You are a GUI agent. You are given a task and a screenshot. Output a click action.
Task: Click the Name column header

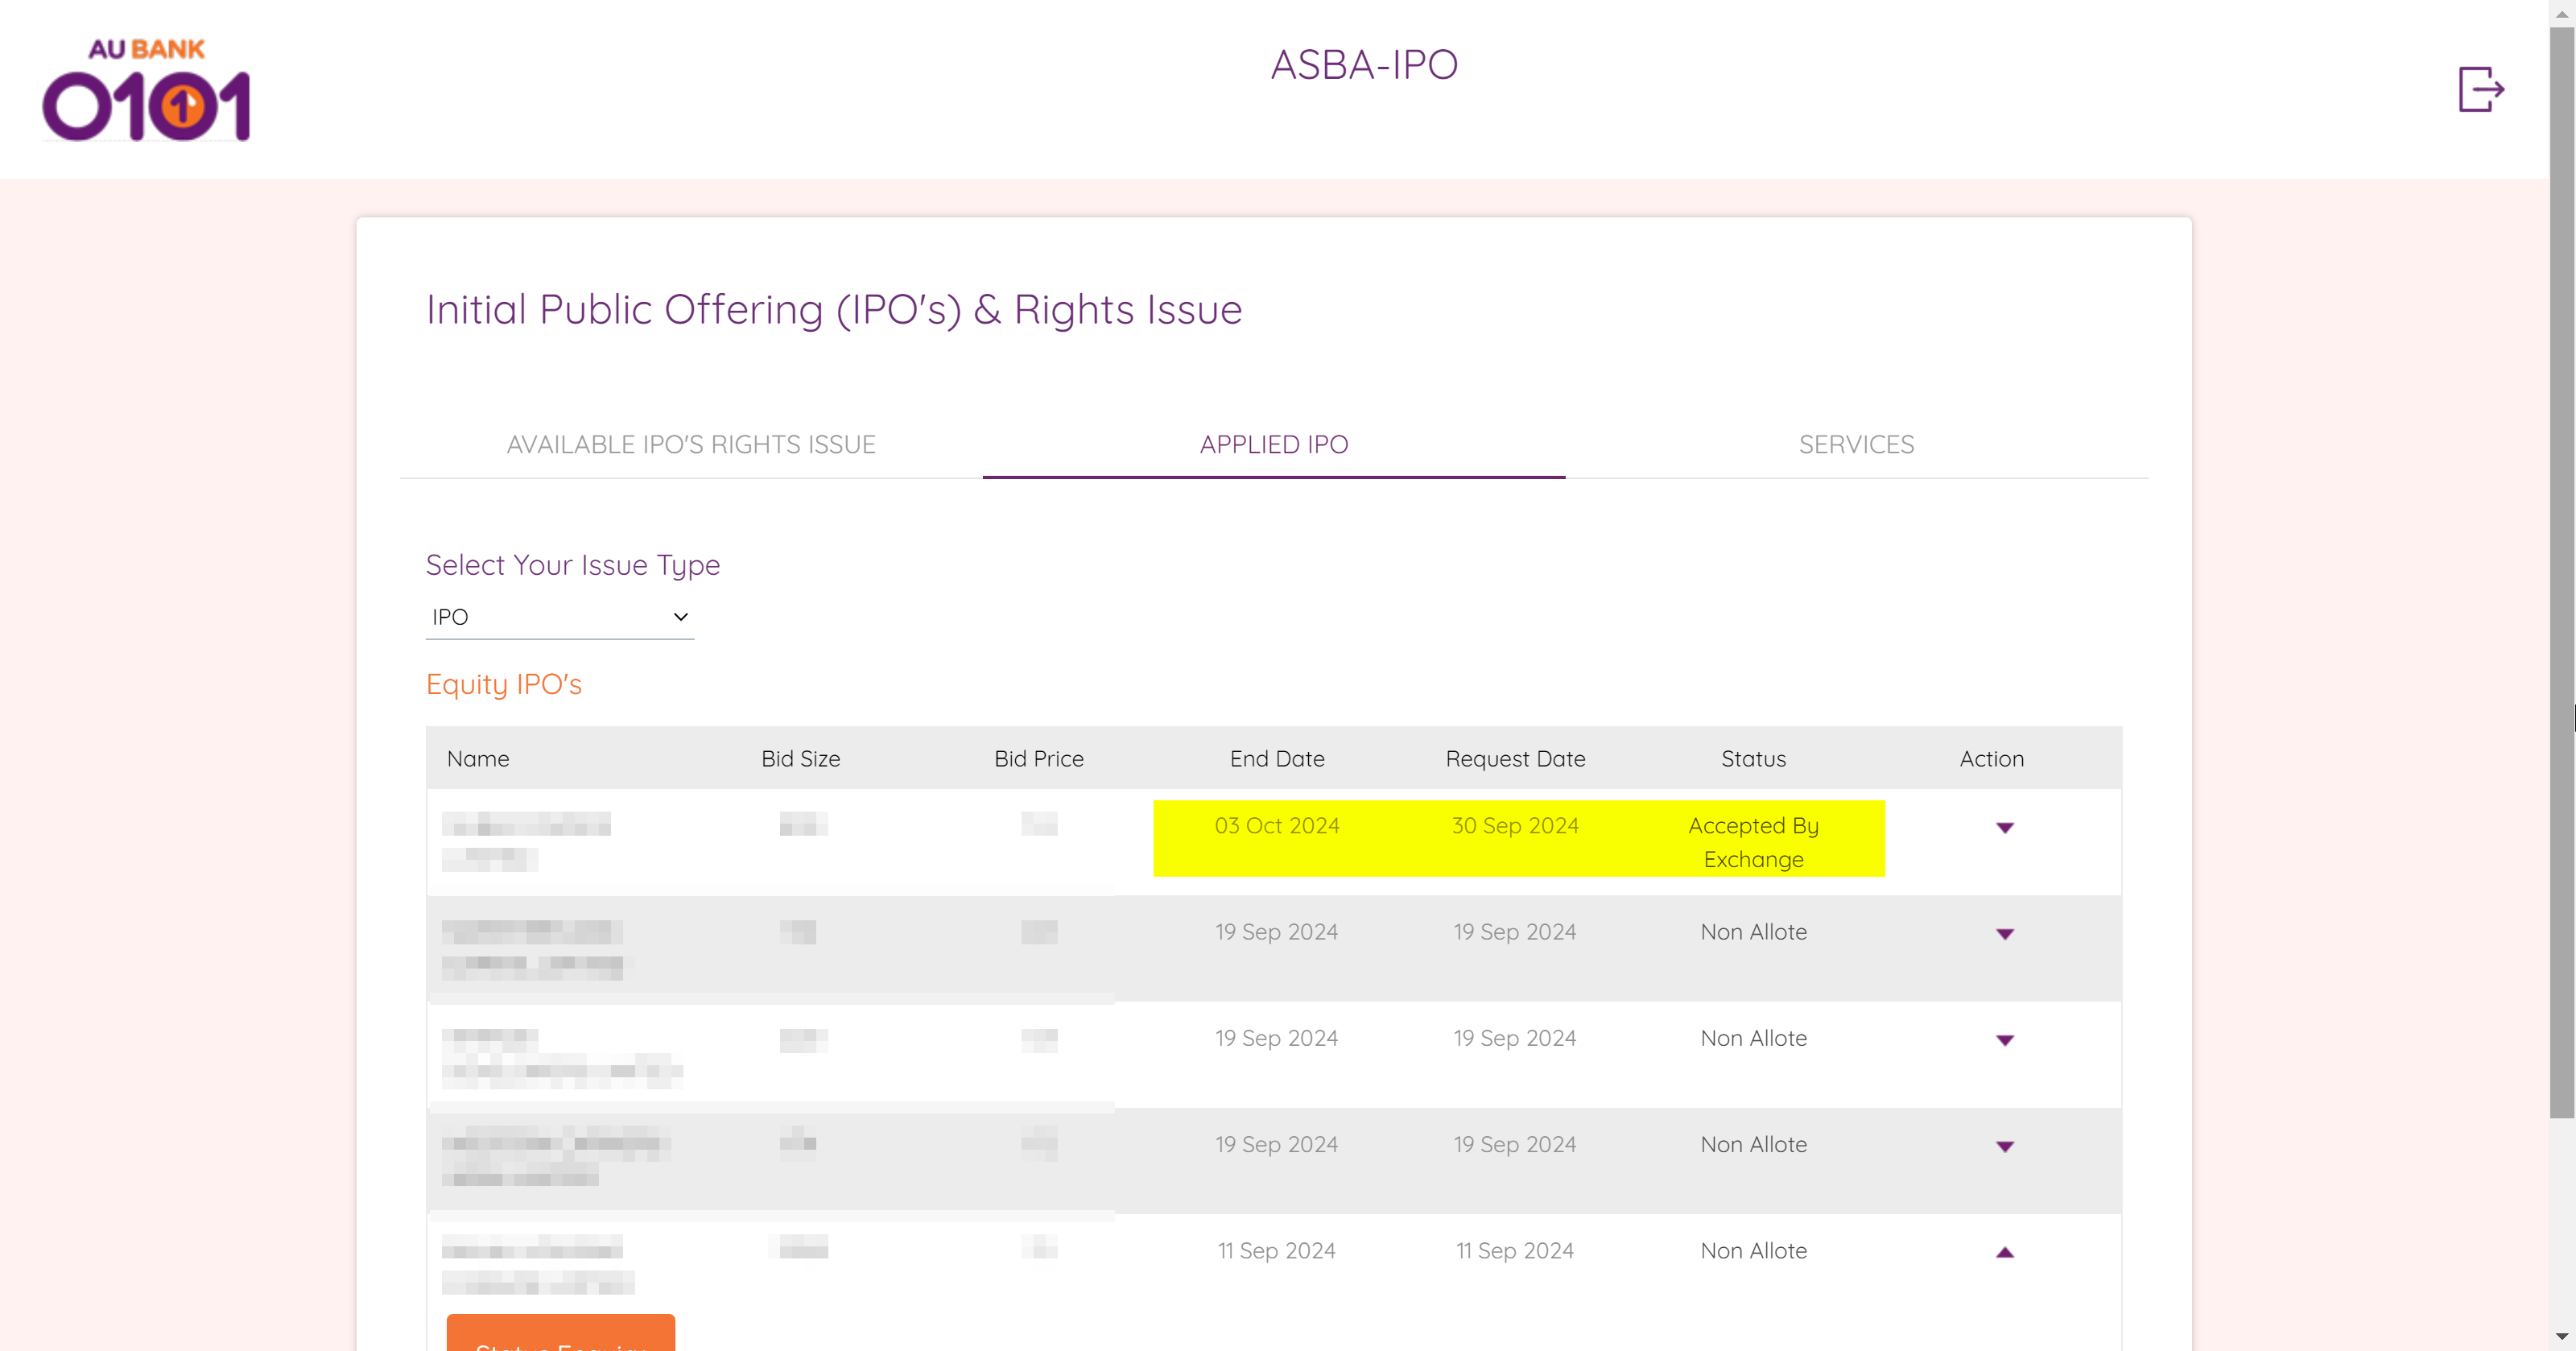point(478,758)
